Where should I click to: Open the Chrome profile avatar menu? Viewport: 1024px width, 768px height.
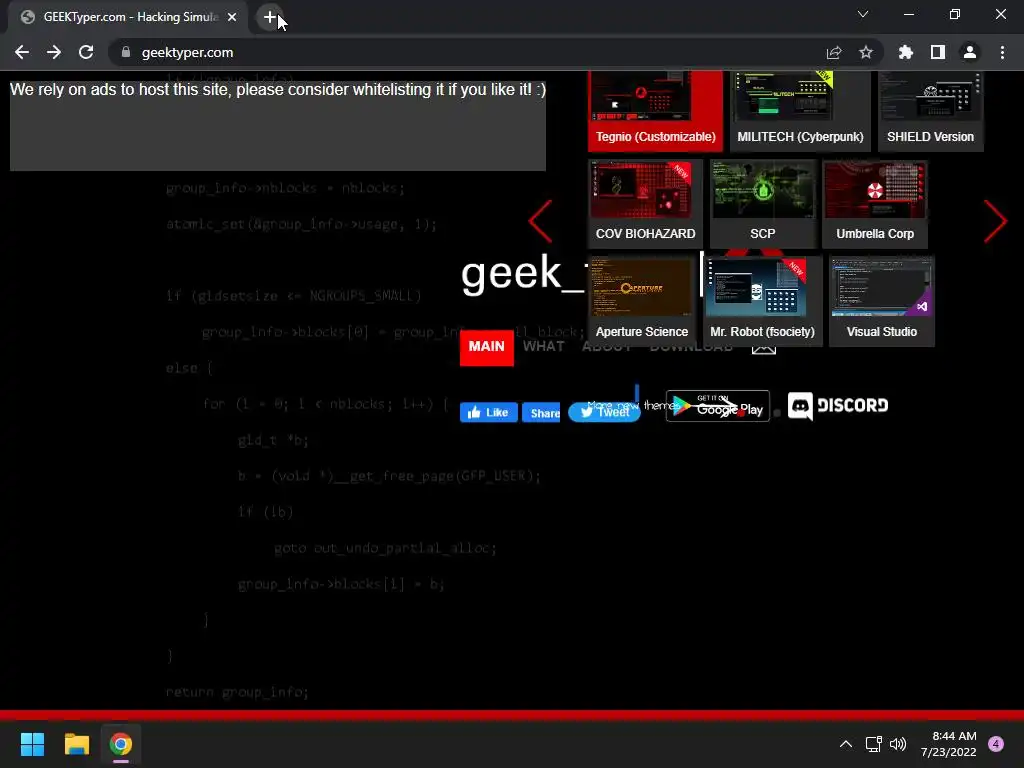coord(970,52)
